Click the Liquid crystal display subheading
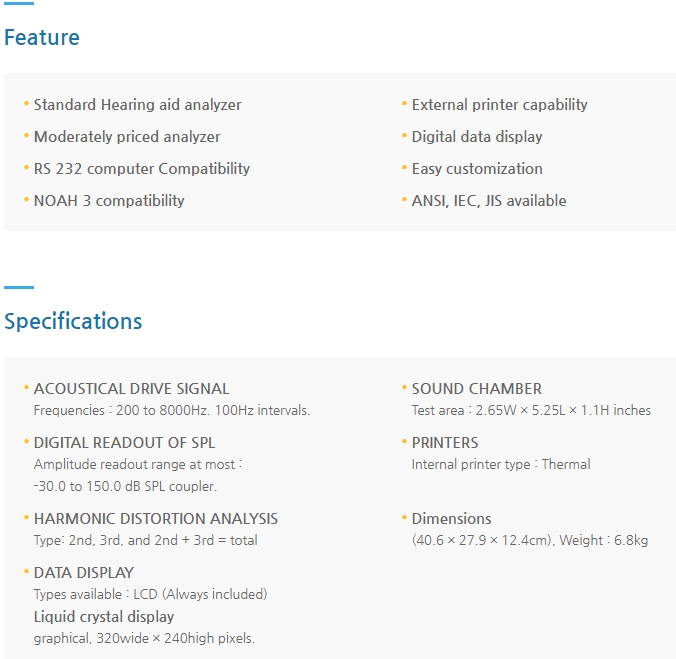 [104, 617]
